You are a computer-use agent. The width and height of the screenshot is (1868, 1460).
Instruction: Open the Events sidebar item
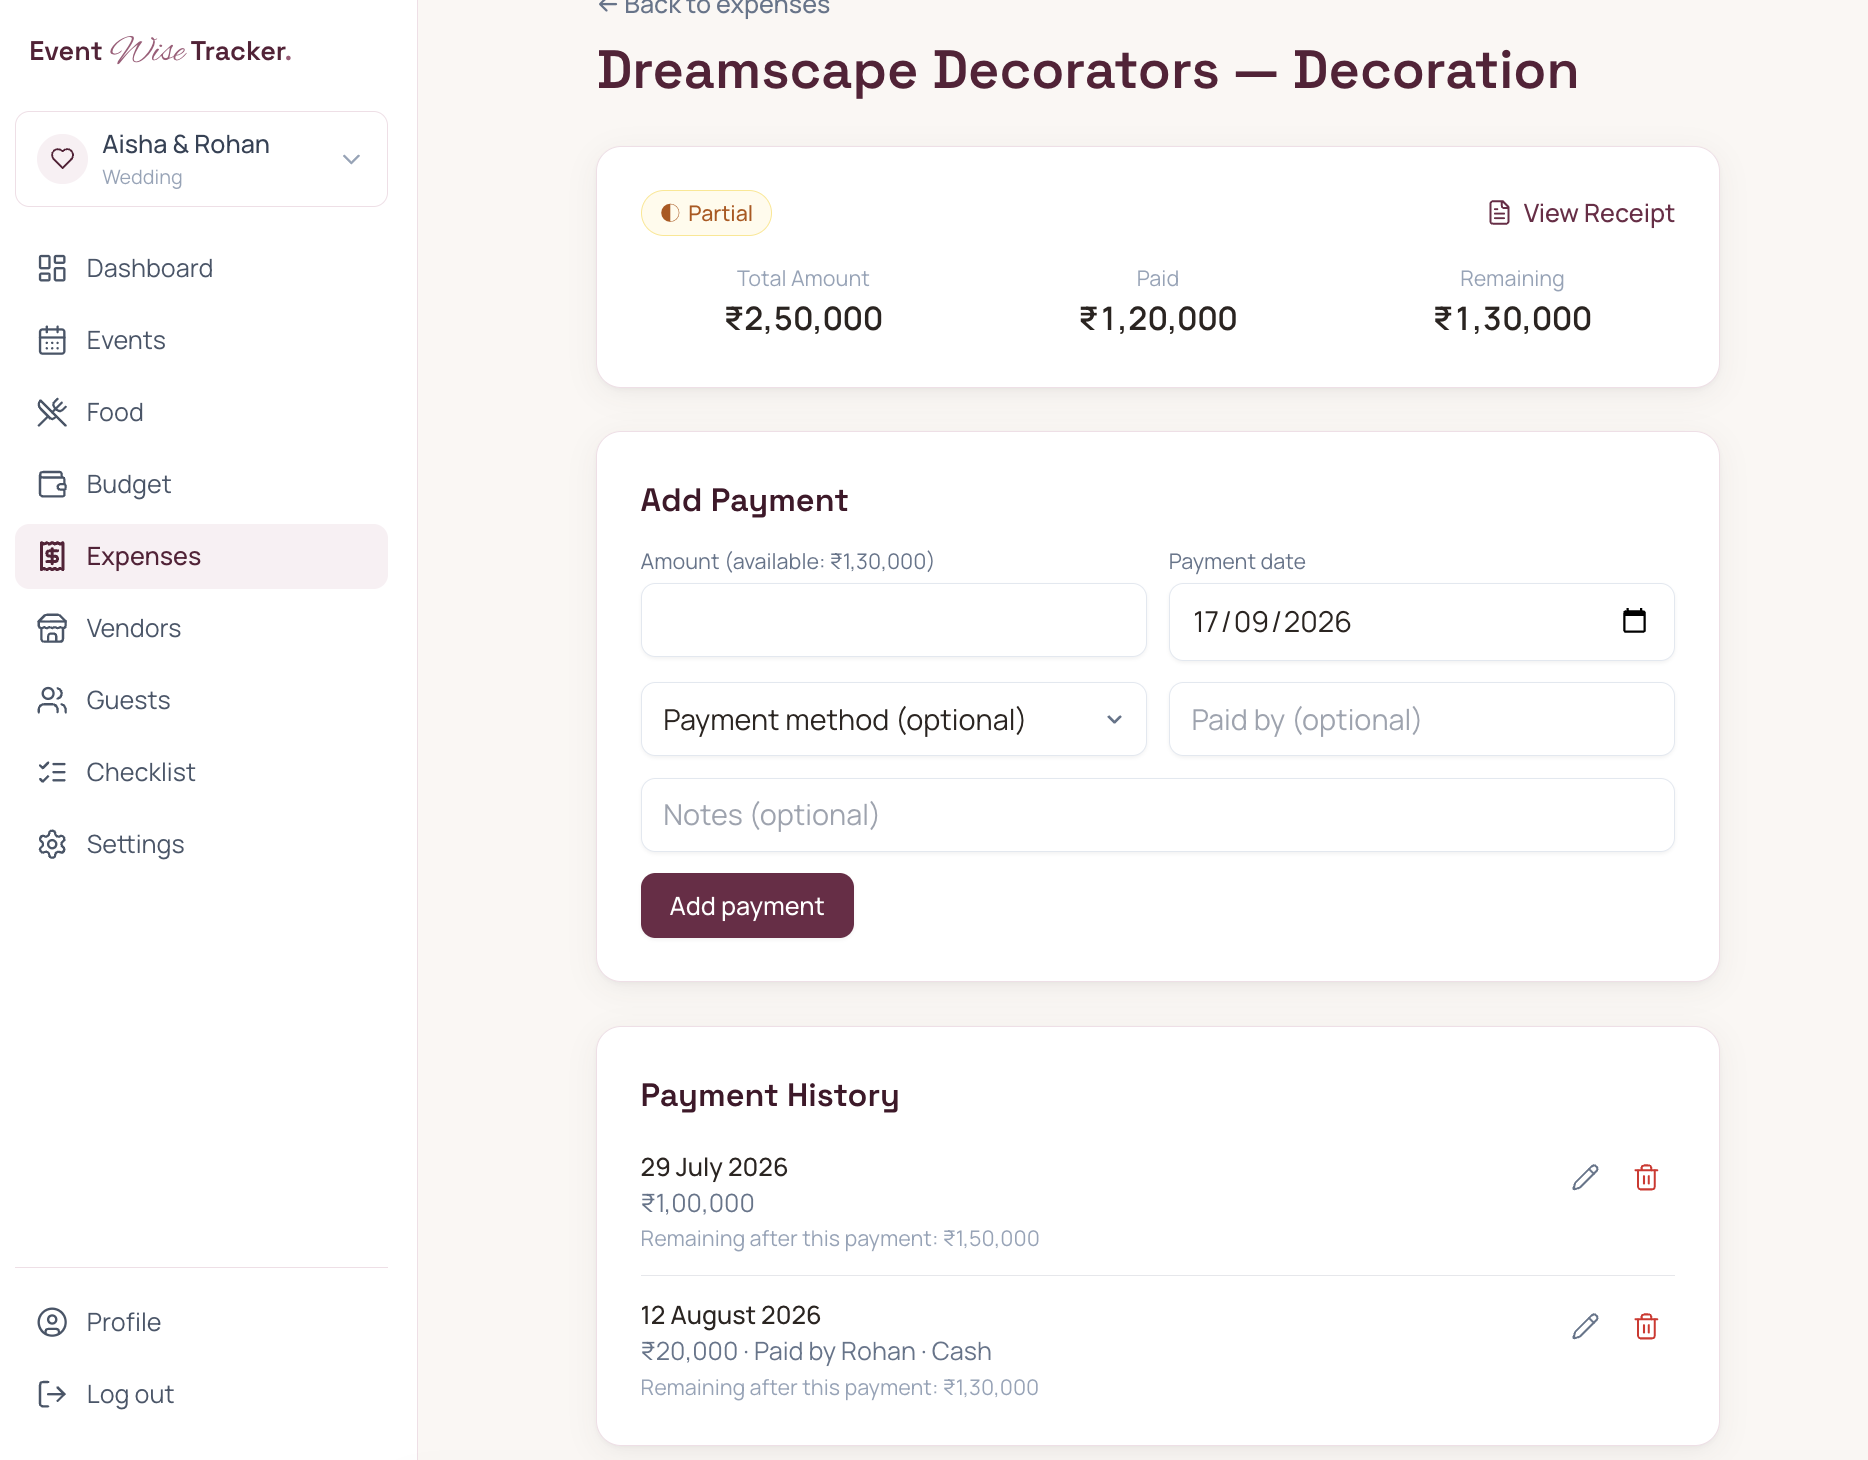(201, 340)
